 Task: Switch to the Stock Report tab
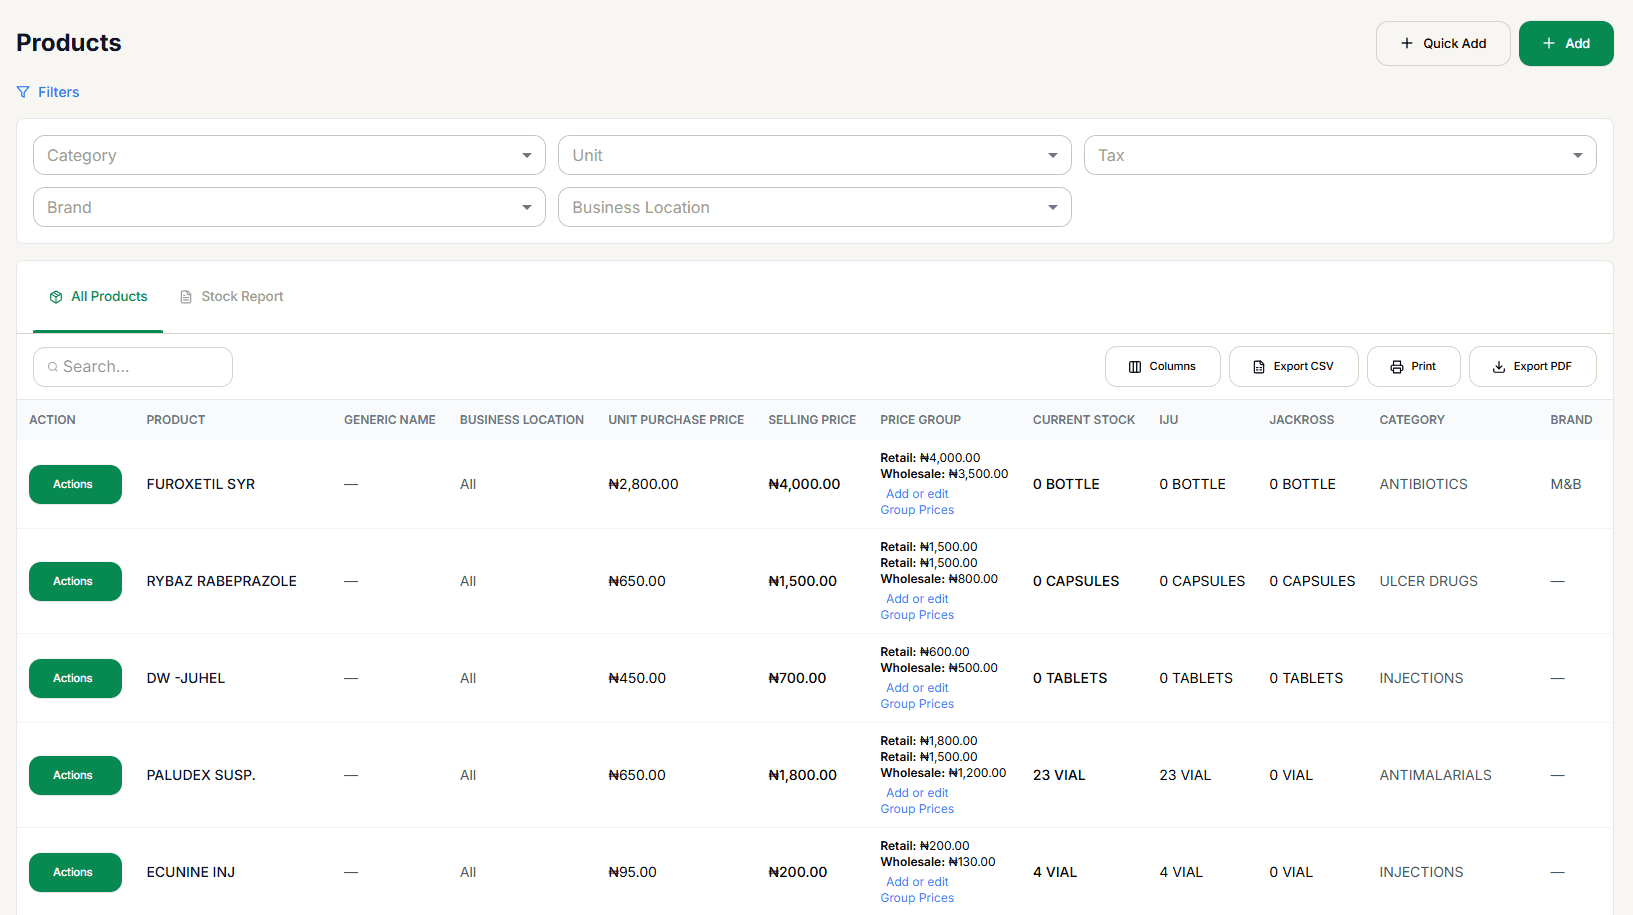pyautogui.click(x=231, y=297)
